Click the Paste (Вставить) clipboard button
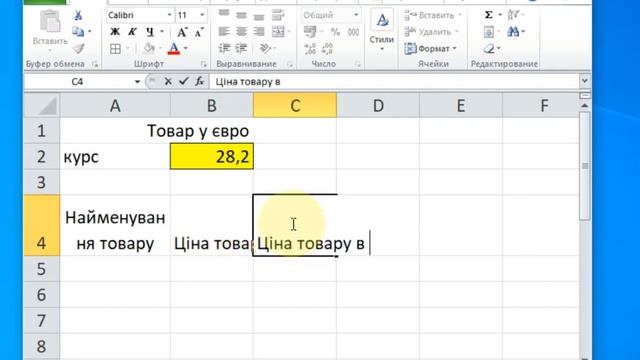The height and width of the screenshot is (360, 640). [50, 29]
